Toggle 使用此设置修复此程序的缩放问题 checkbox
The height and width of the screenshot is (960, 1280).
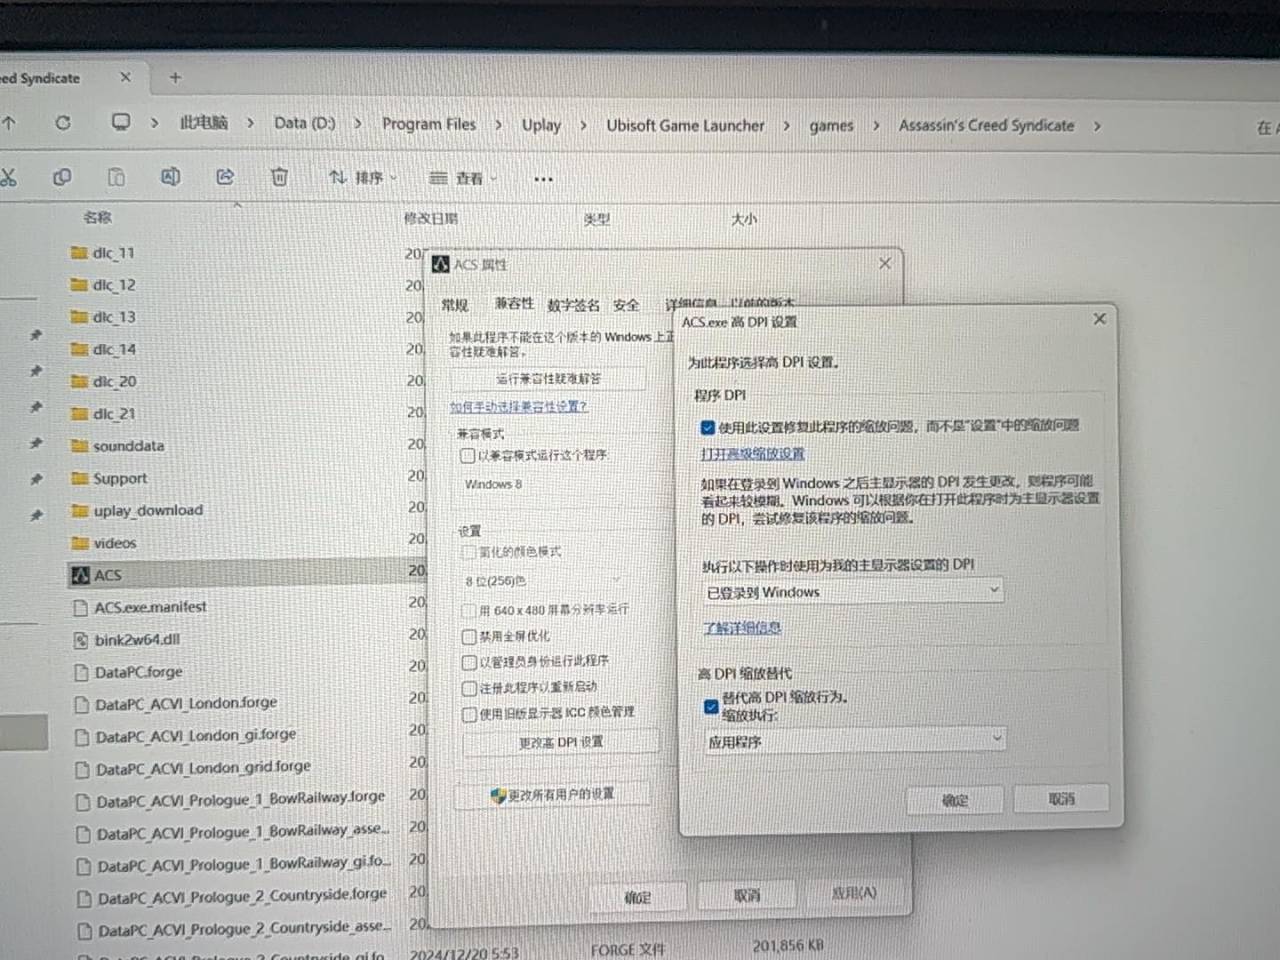tap(708, 428)
